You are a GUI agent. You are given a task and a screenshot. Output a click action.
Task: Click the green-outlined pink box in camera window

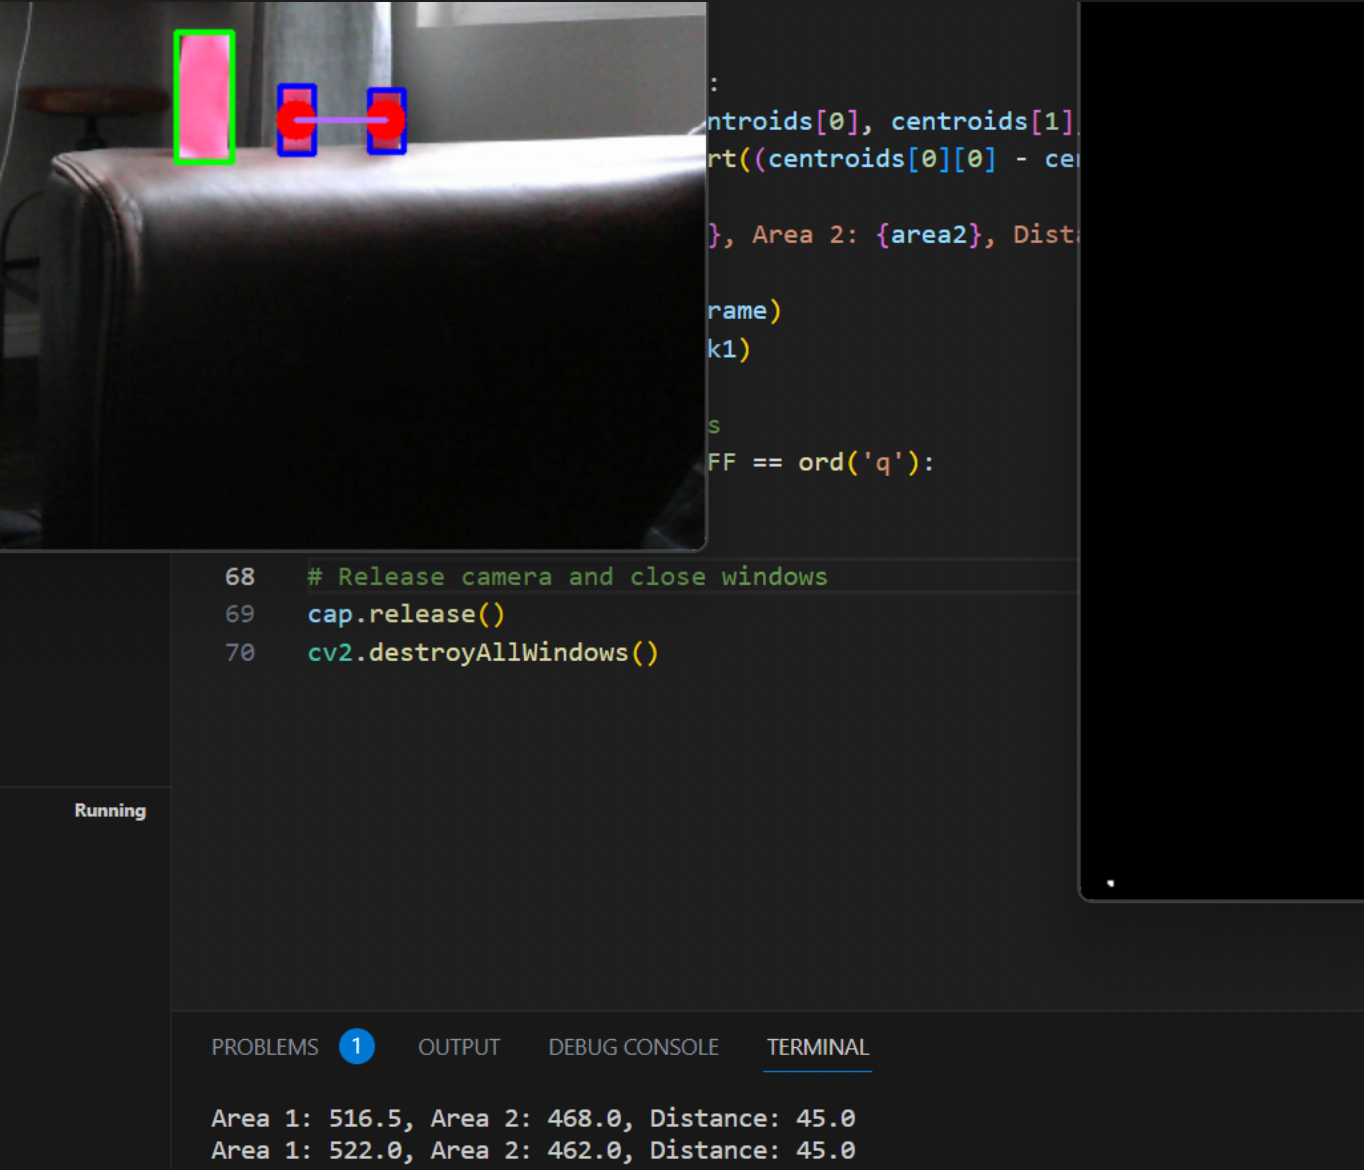point(205,97)
